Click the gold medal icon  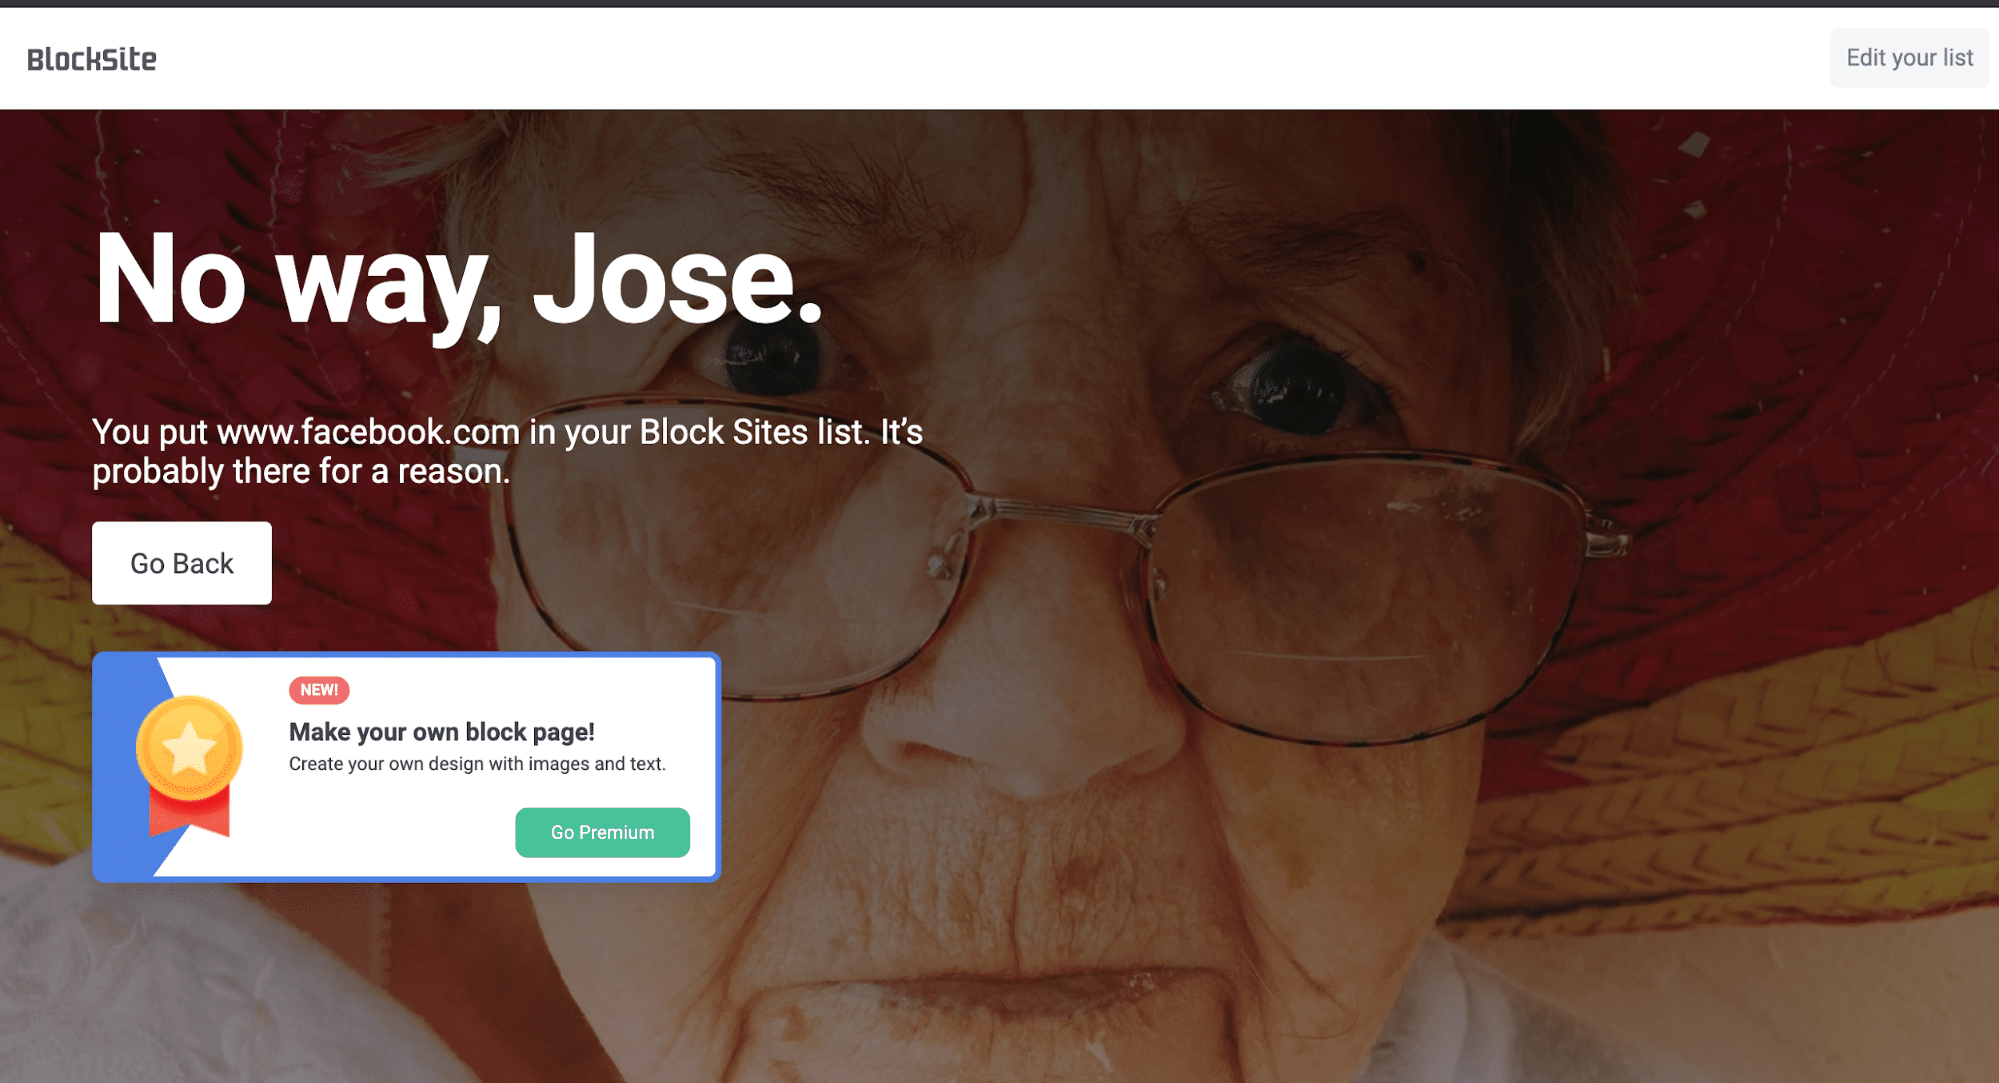(x=189, y=748)
